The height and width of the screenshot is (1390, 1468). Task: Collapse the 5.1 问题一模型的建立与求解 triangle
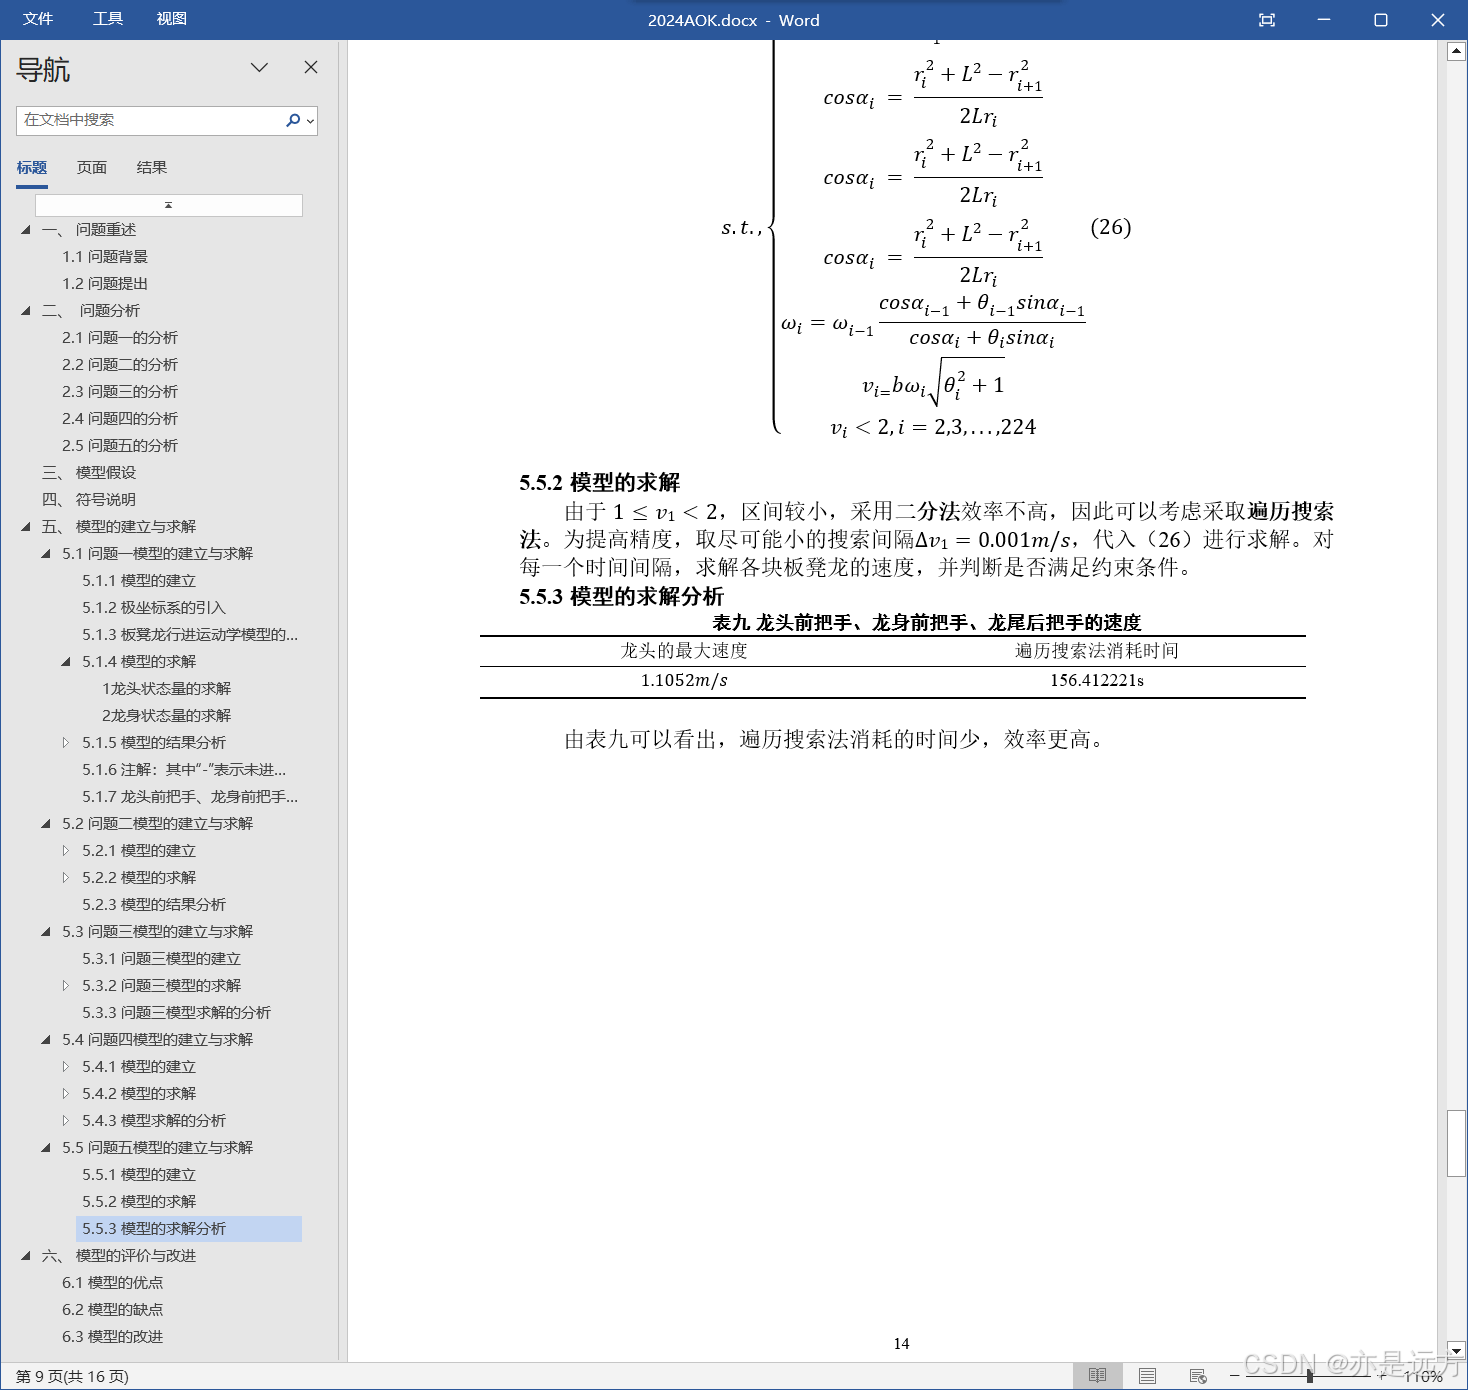tap(46, 554)
